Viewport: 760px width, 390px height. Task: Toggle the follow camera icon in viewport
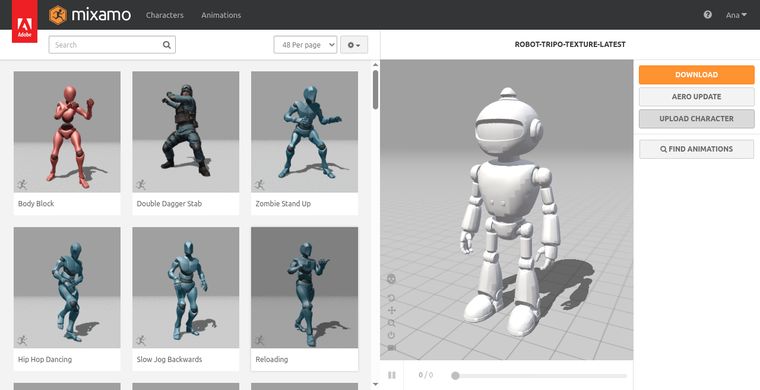coord(392,348)
